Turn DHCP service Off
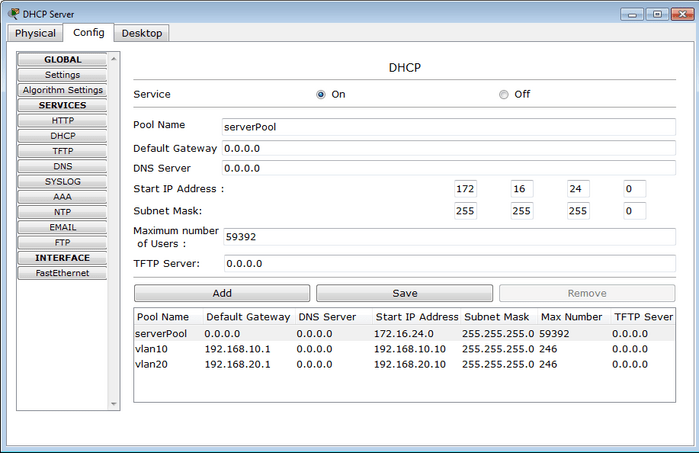 pyautogui.click(x=503, y=94)
